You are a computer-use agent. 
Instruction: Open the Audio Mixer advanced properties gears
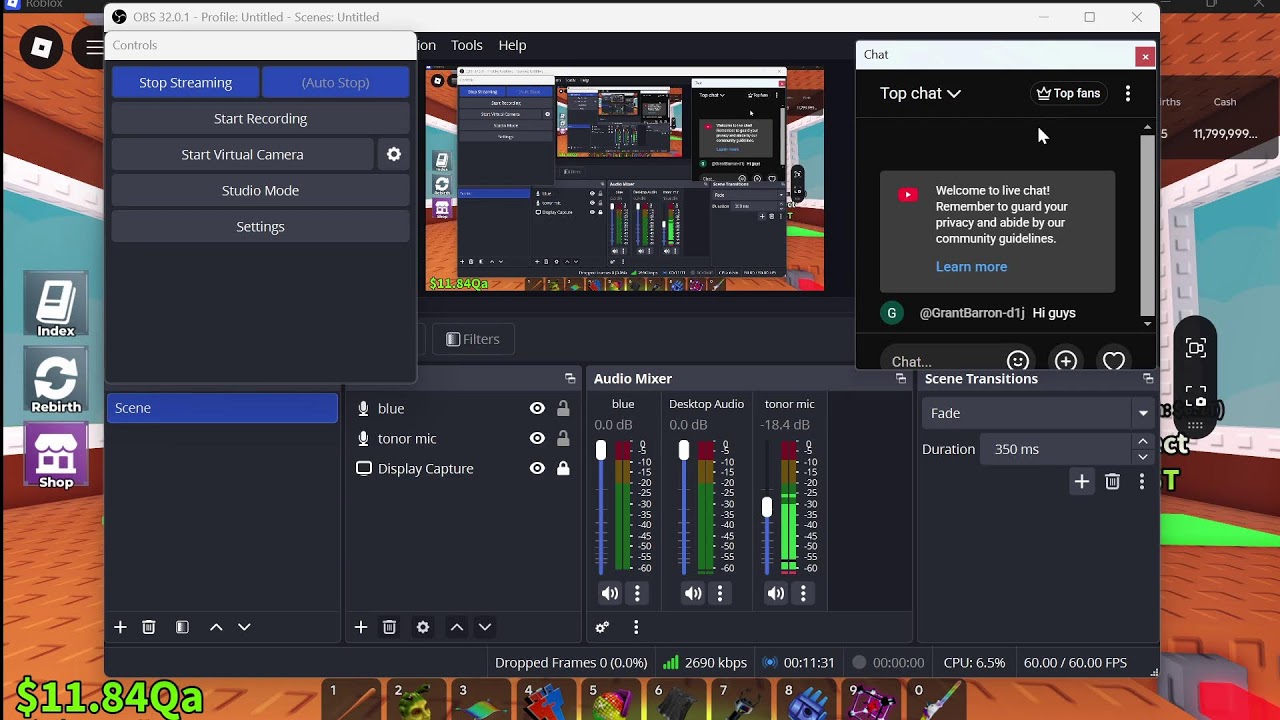[x=602, y=627]
